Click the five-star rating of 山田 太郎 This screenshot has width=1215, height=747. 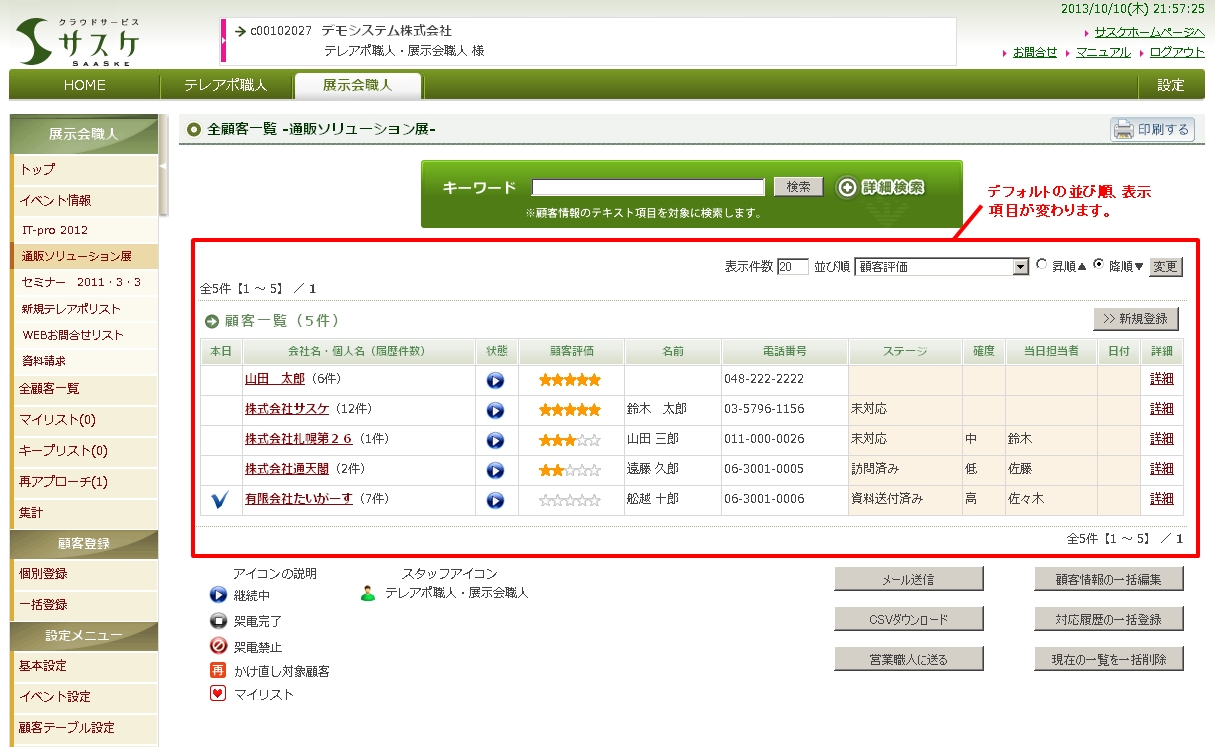click(570, 380)
